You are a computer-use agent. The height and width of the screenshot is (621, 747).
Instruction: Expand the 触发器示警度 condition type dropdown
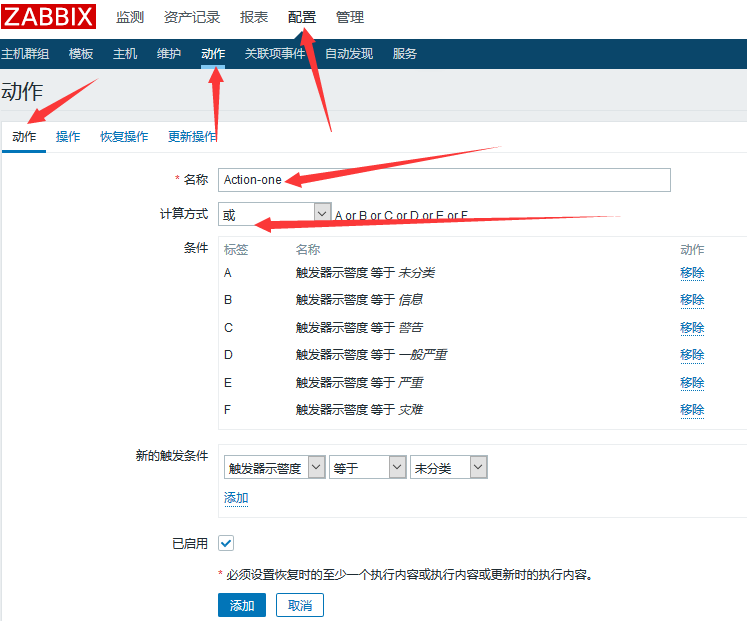(x=274, y=467)
